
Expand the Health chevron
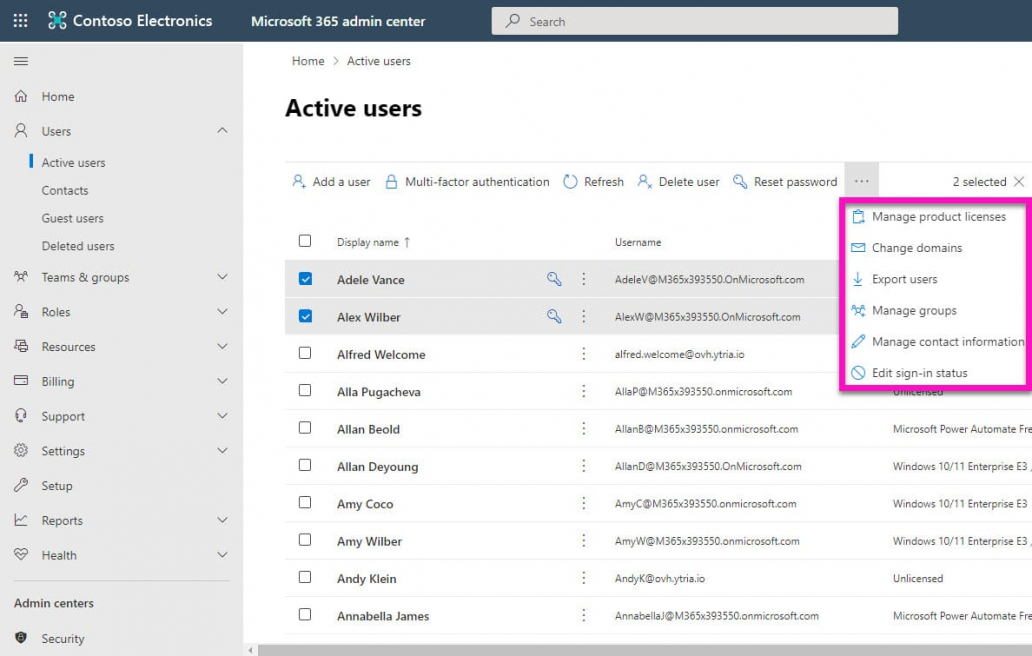[222, 555]
